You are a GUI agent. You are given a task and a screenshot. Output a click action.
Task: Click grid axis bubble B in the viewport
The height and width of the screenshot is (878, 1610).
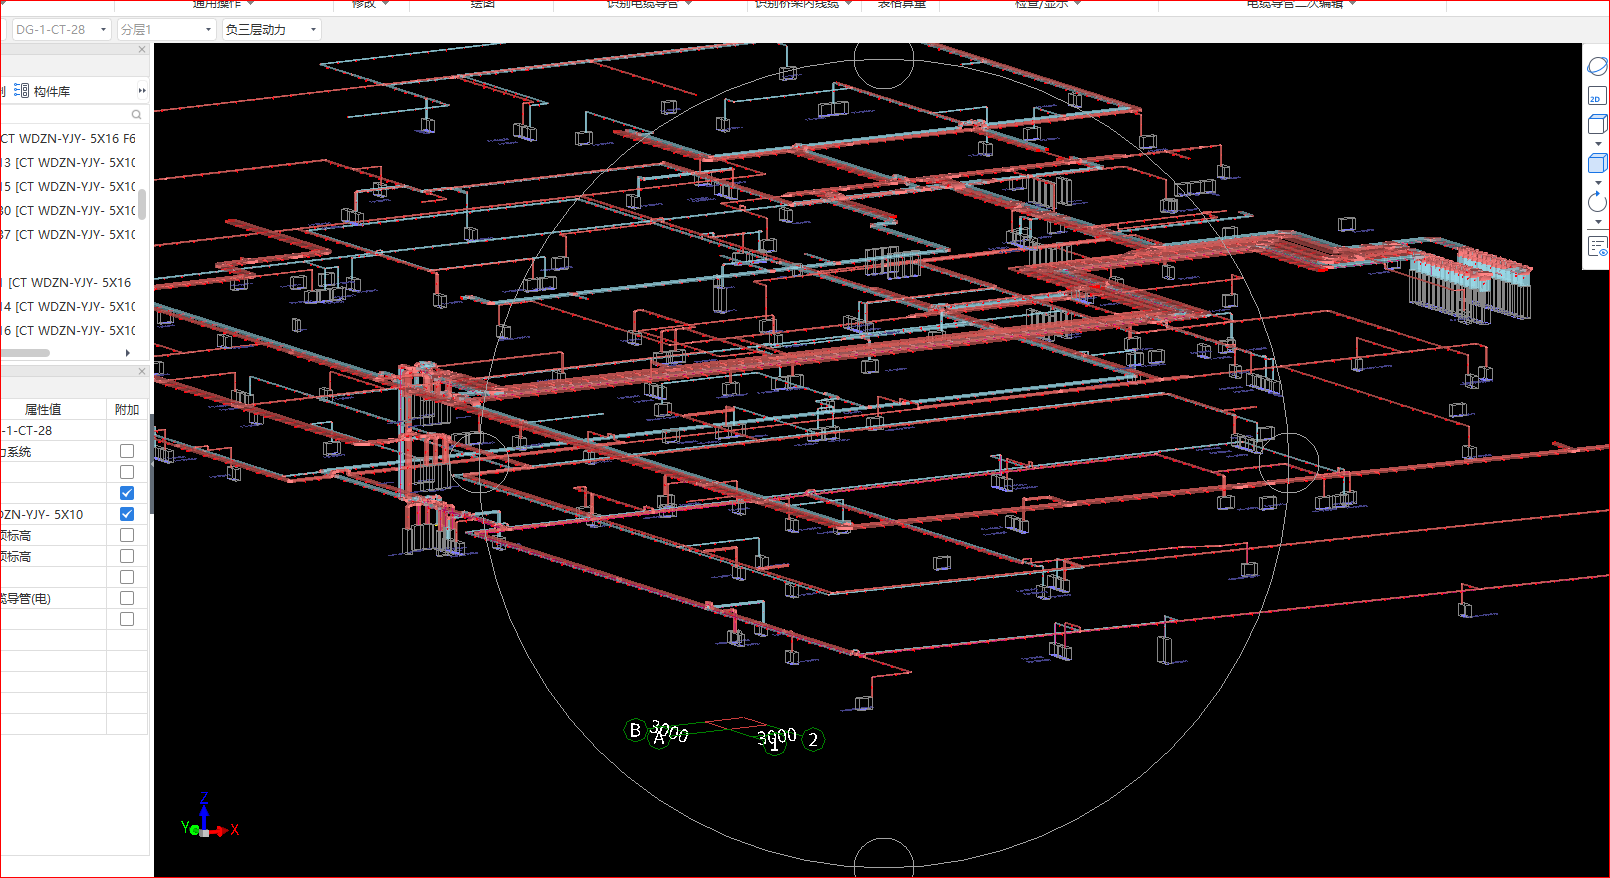[x=634, y=731]
